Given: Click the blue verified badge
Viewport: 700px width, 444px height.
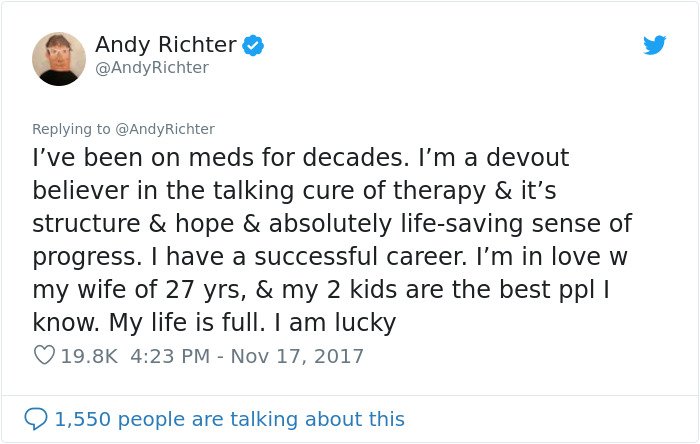Looking at the screenshot, I should [x=253, y=45].
